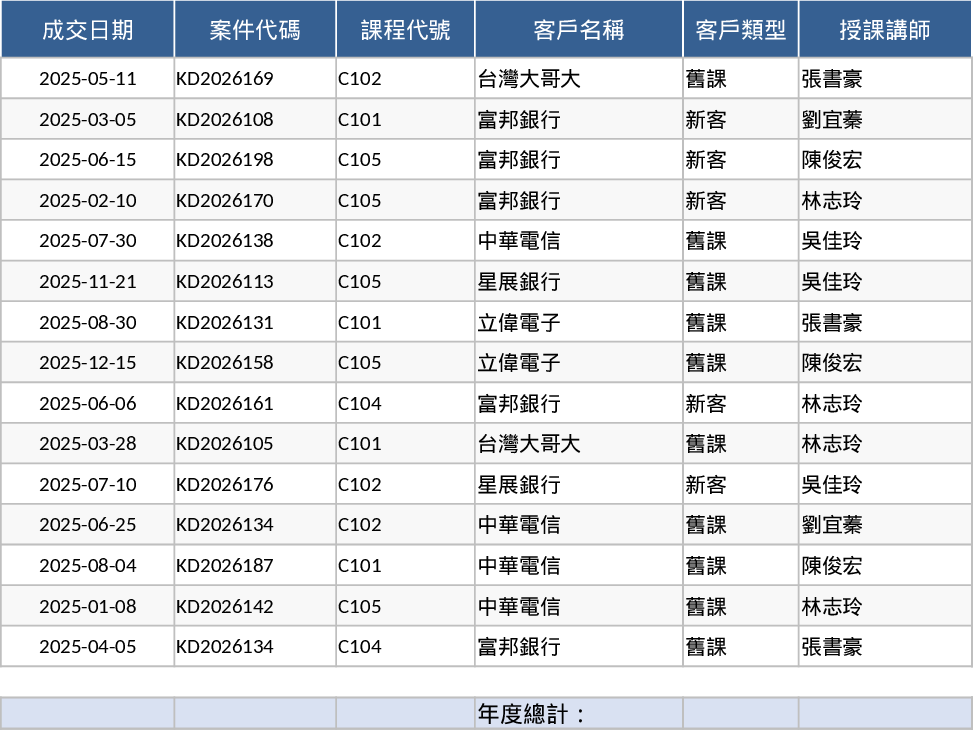The image size is (973, 730).
Task: Select 舊課 in the 2025-04-05 row
Action: pyautogui.click(x=706, y=647)
